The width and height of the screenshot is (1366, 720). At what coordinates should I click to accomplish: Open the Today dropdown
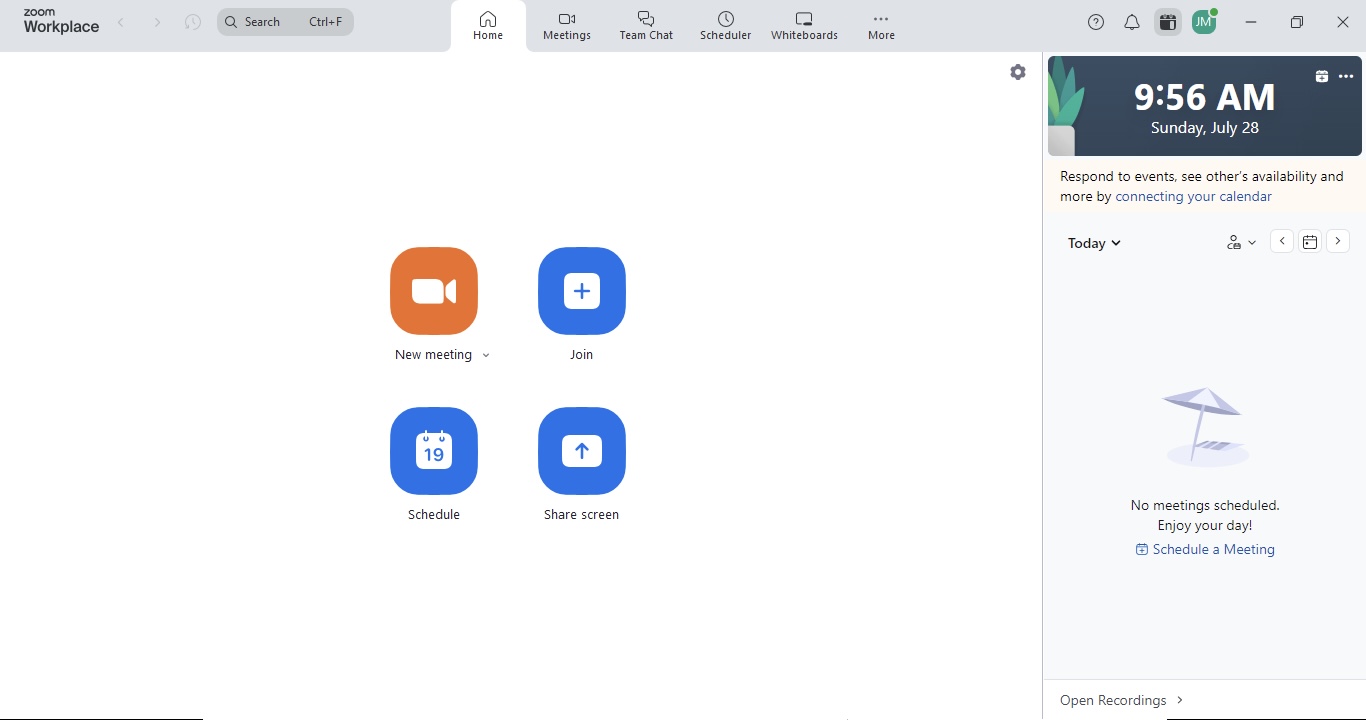(x=1094, y=243)
